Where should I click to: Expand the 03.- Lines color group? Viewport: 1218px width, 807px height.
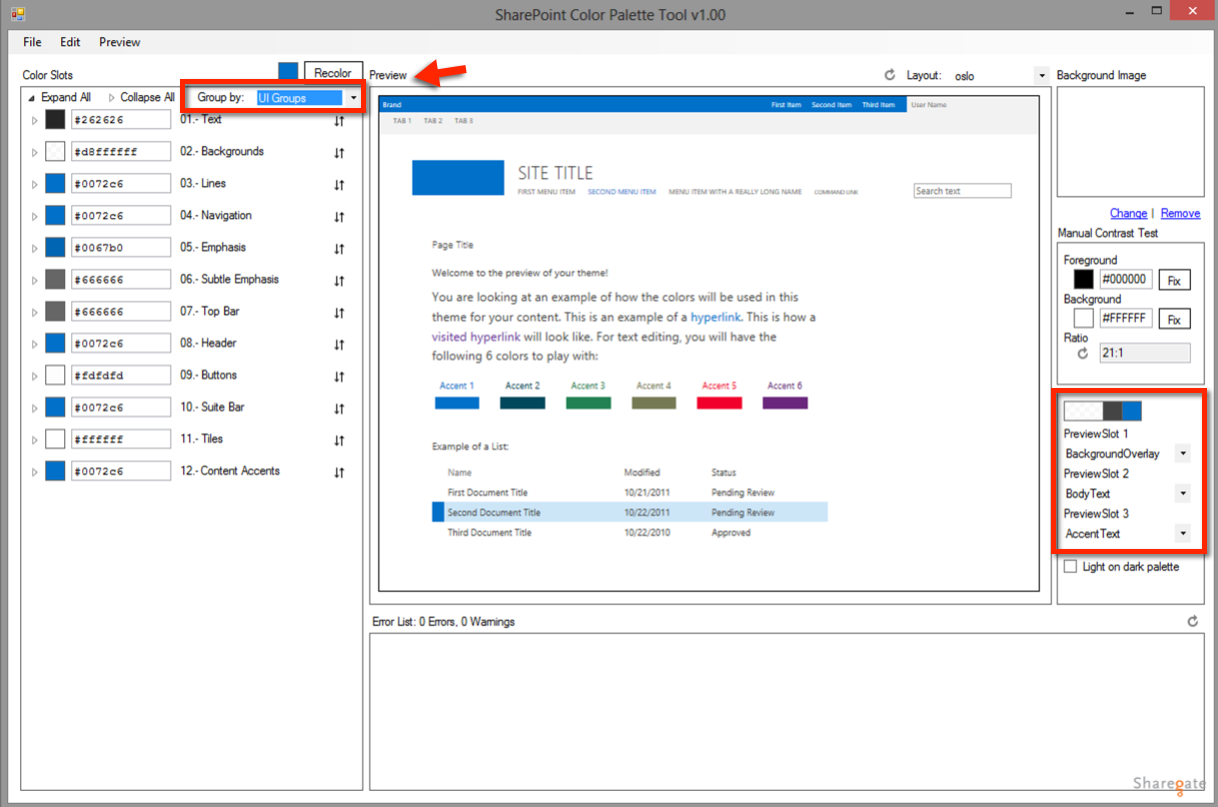(34, 185)
